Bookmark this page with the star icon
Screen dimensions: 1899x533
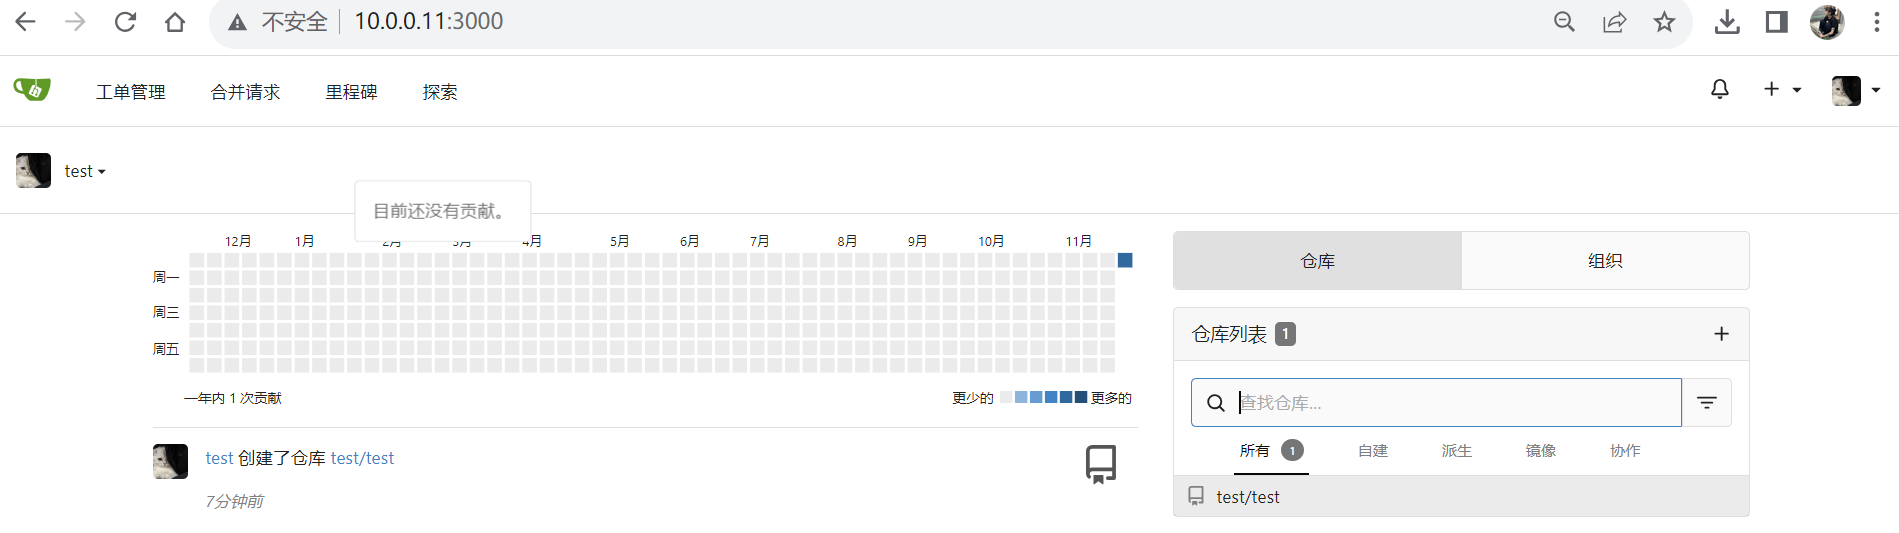pyautogui.click(x=1664, y=22)
